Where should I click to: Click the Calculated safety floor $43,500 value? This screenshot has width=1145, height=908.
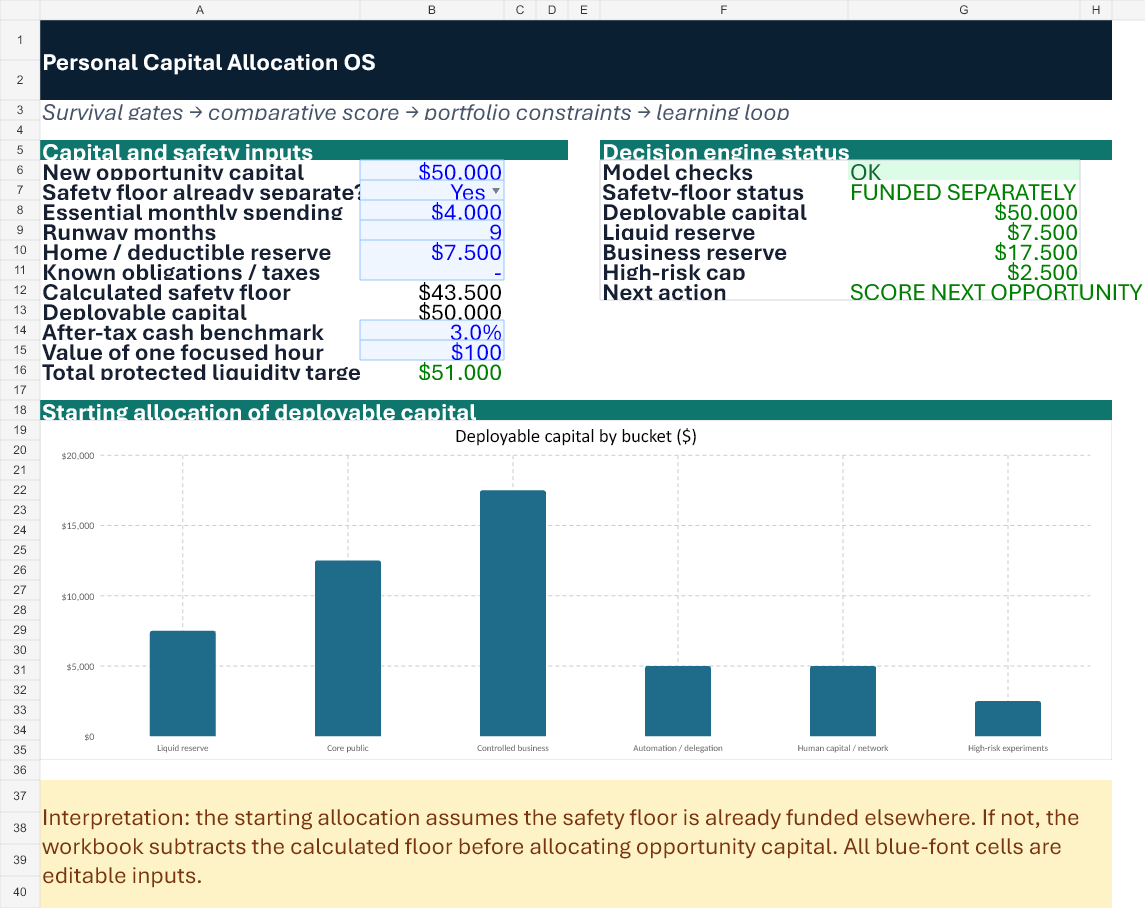(x=460, y=292)
